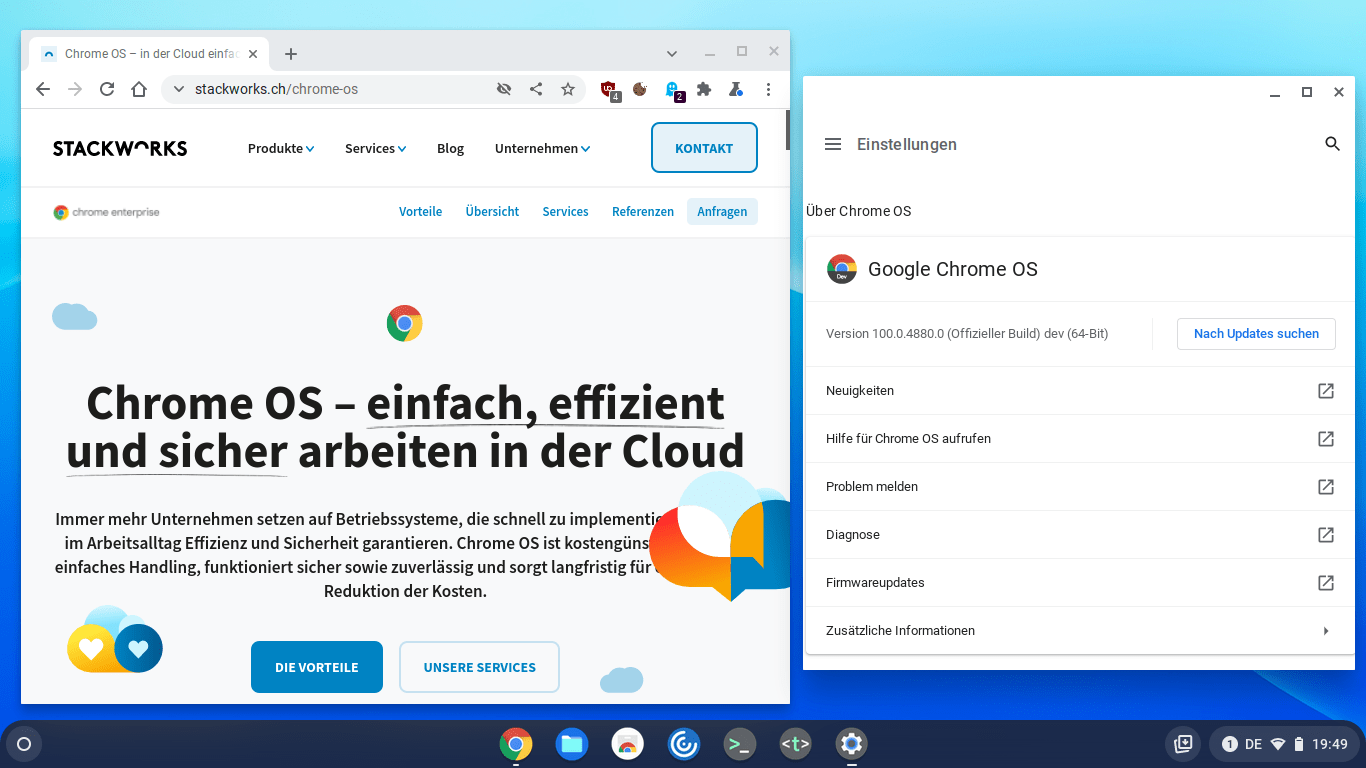
Task: Open Diagnose
Action: [1080, 535]
